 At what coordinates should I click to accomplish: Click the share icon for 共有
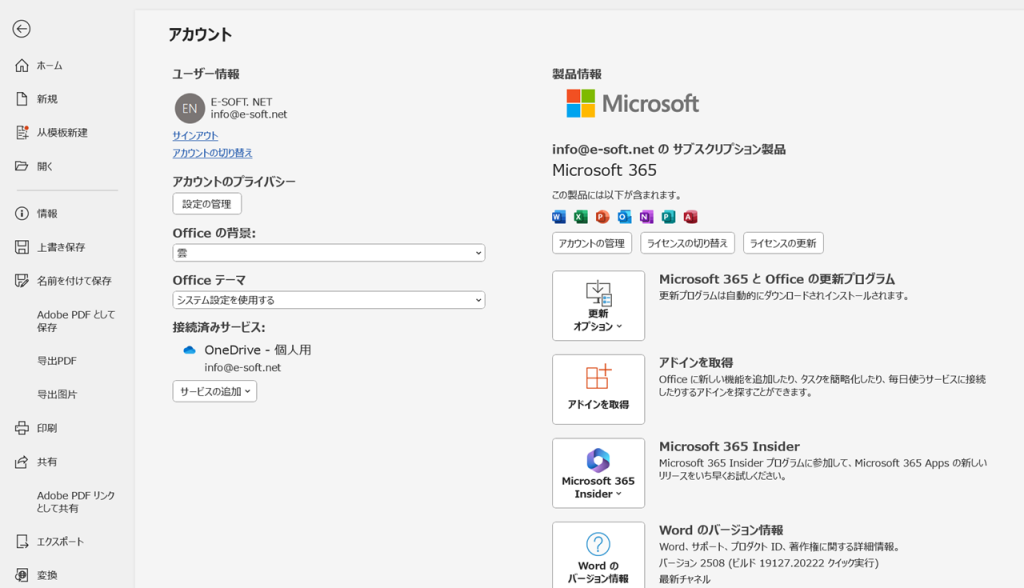tap(22, 462)
